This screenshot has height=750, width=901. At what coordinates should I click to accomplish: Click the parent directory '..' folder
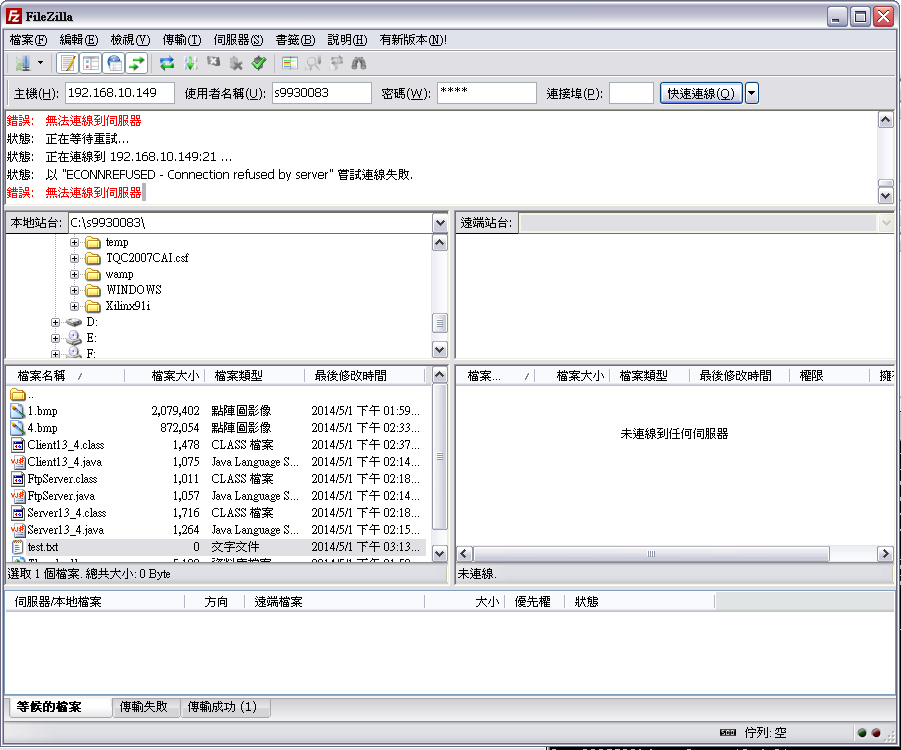point(22,395)
